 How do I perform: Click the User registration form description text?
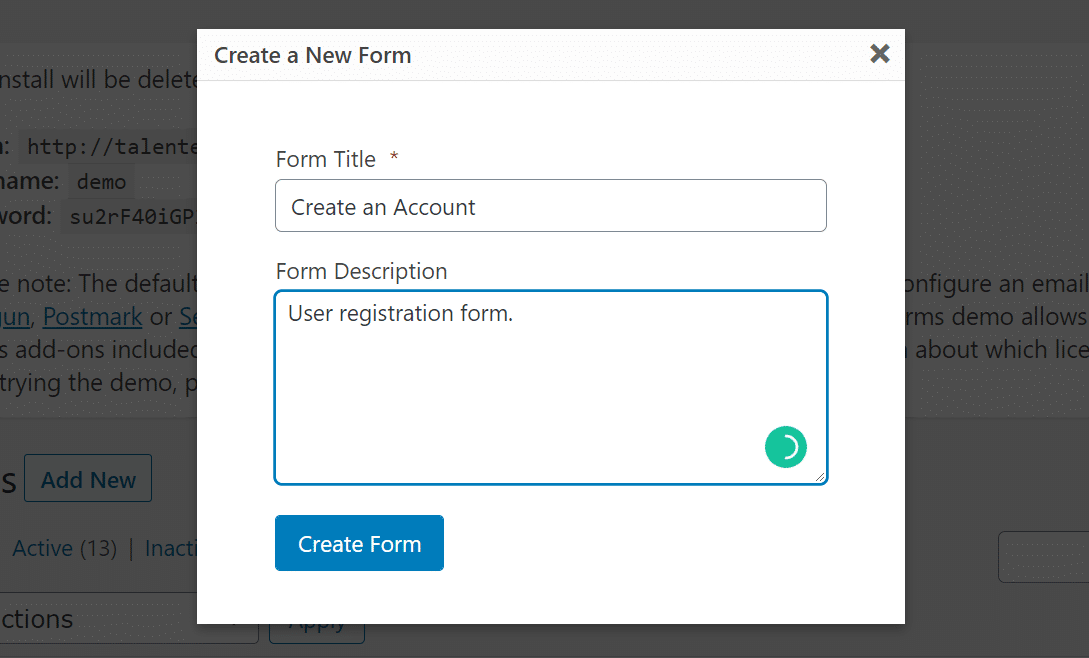[x=399, y=313]
